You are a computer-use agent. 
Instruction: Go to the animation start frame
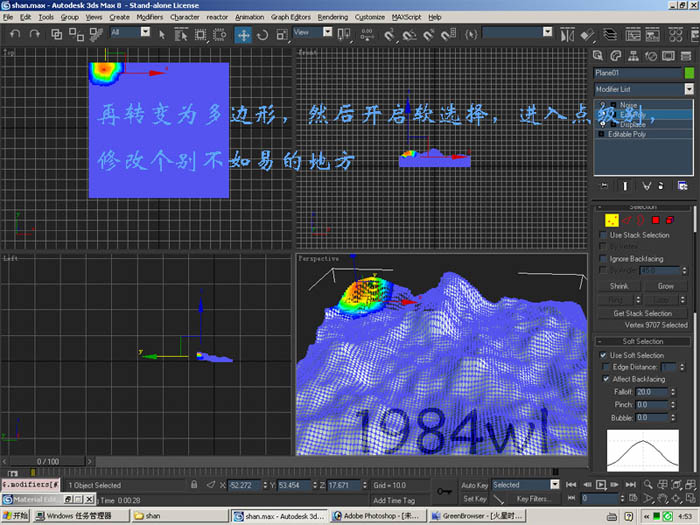(571, 484)
